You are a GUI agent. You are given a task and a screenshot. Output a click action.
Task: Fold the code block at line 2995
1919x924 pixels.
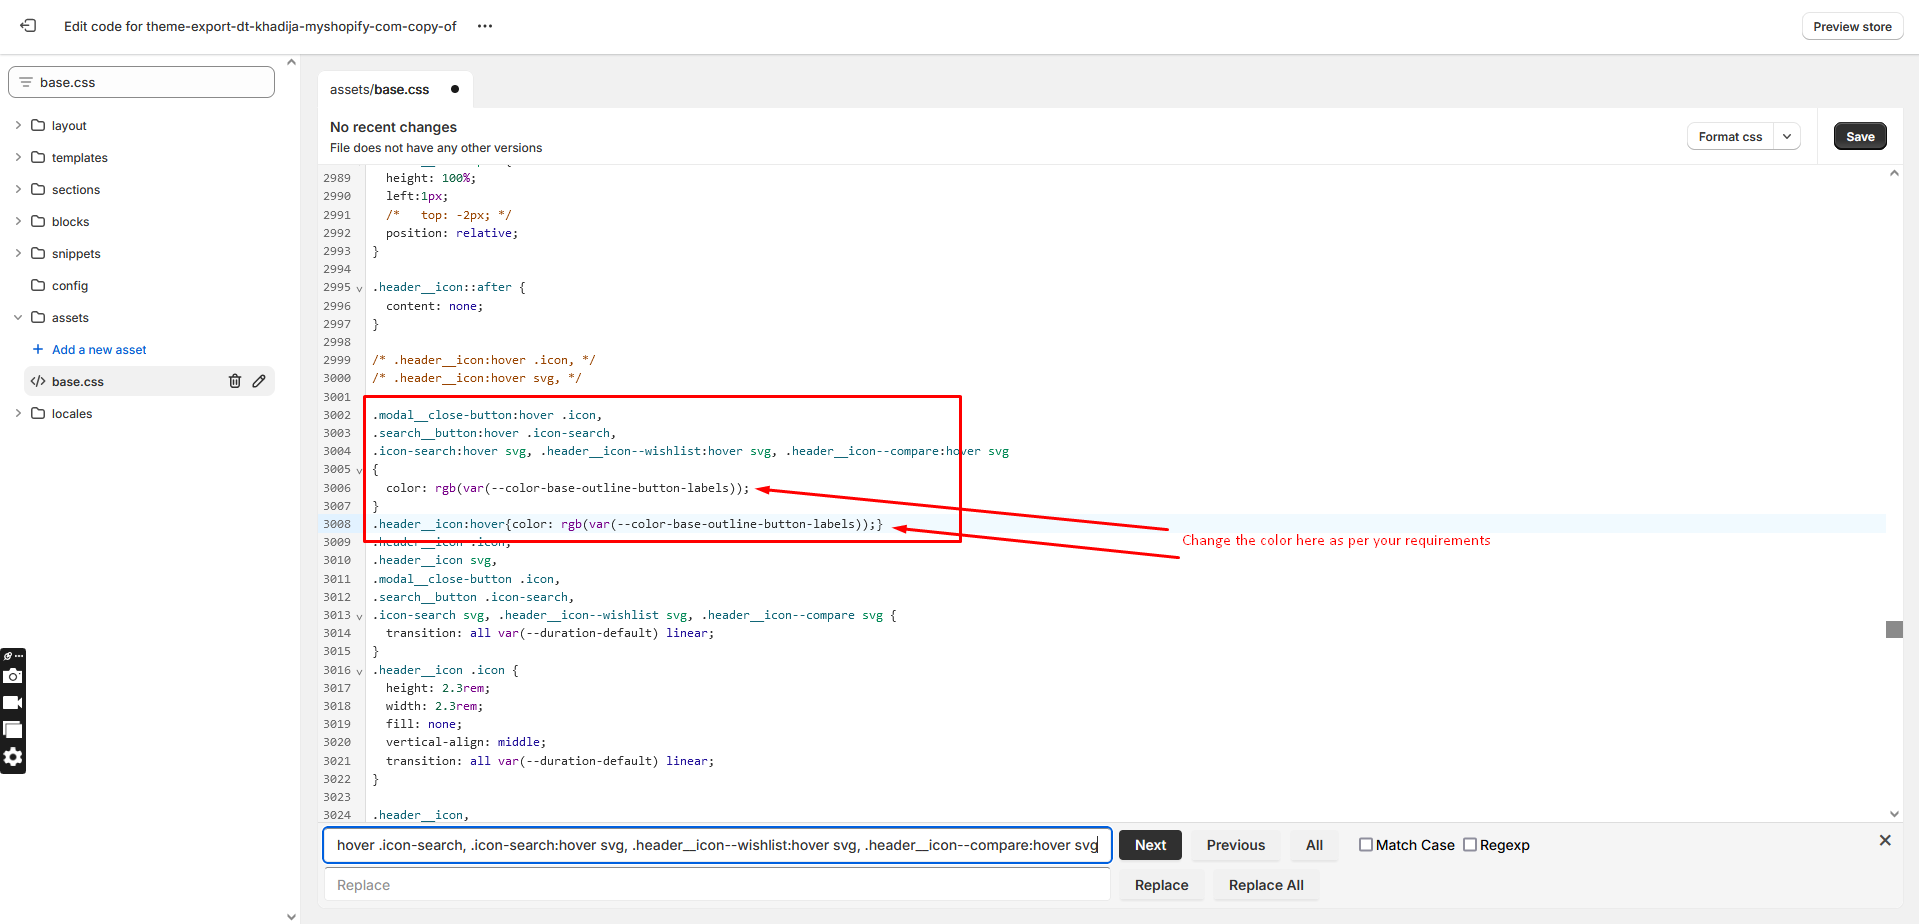tap(359, 288)
